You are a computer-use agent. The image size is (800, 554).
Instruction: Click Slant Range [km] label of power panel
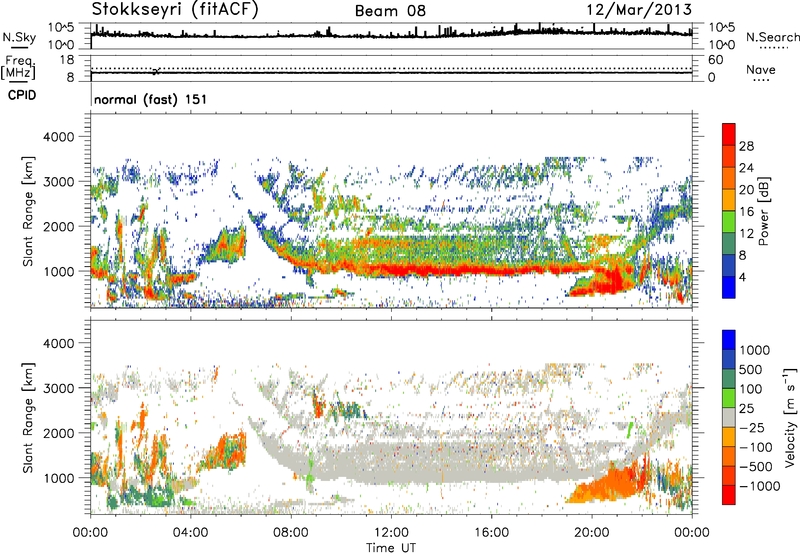click(28, 211)
